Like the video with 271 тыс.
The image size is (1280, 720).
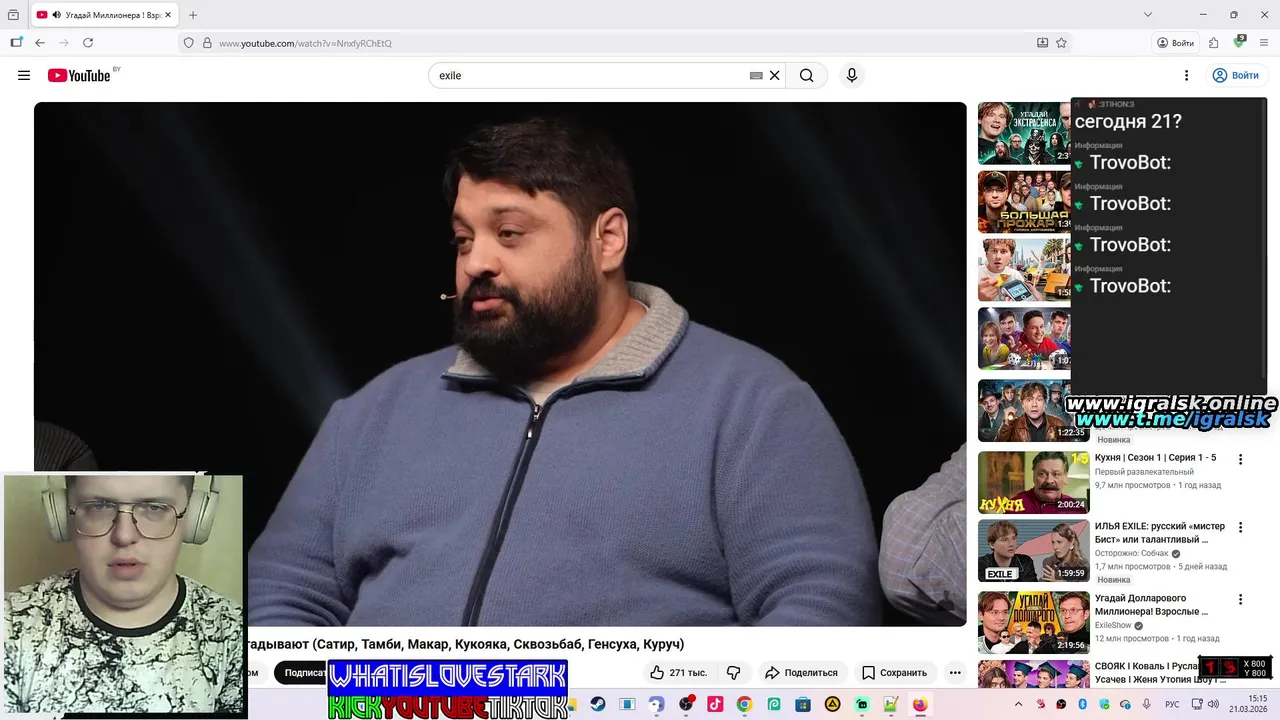(x=678, y=672)
